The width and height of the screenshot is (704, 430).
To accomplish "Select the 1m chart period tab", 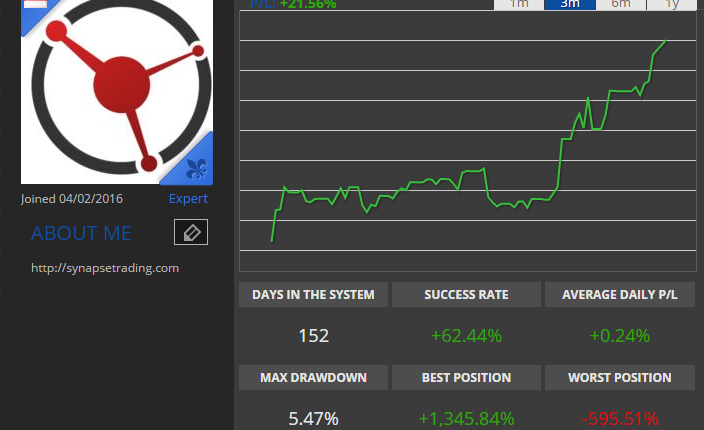I will click(x=519, y=4).
